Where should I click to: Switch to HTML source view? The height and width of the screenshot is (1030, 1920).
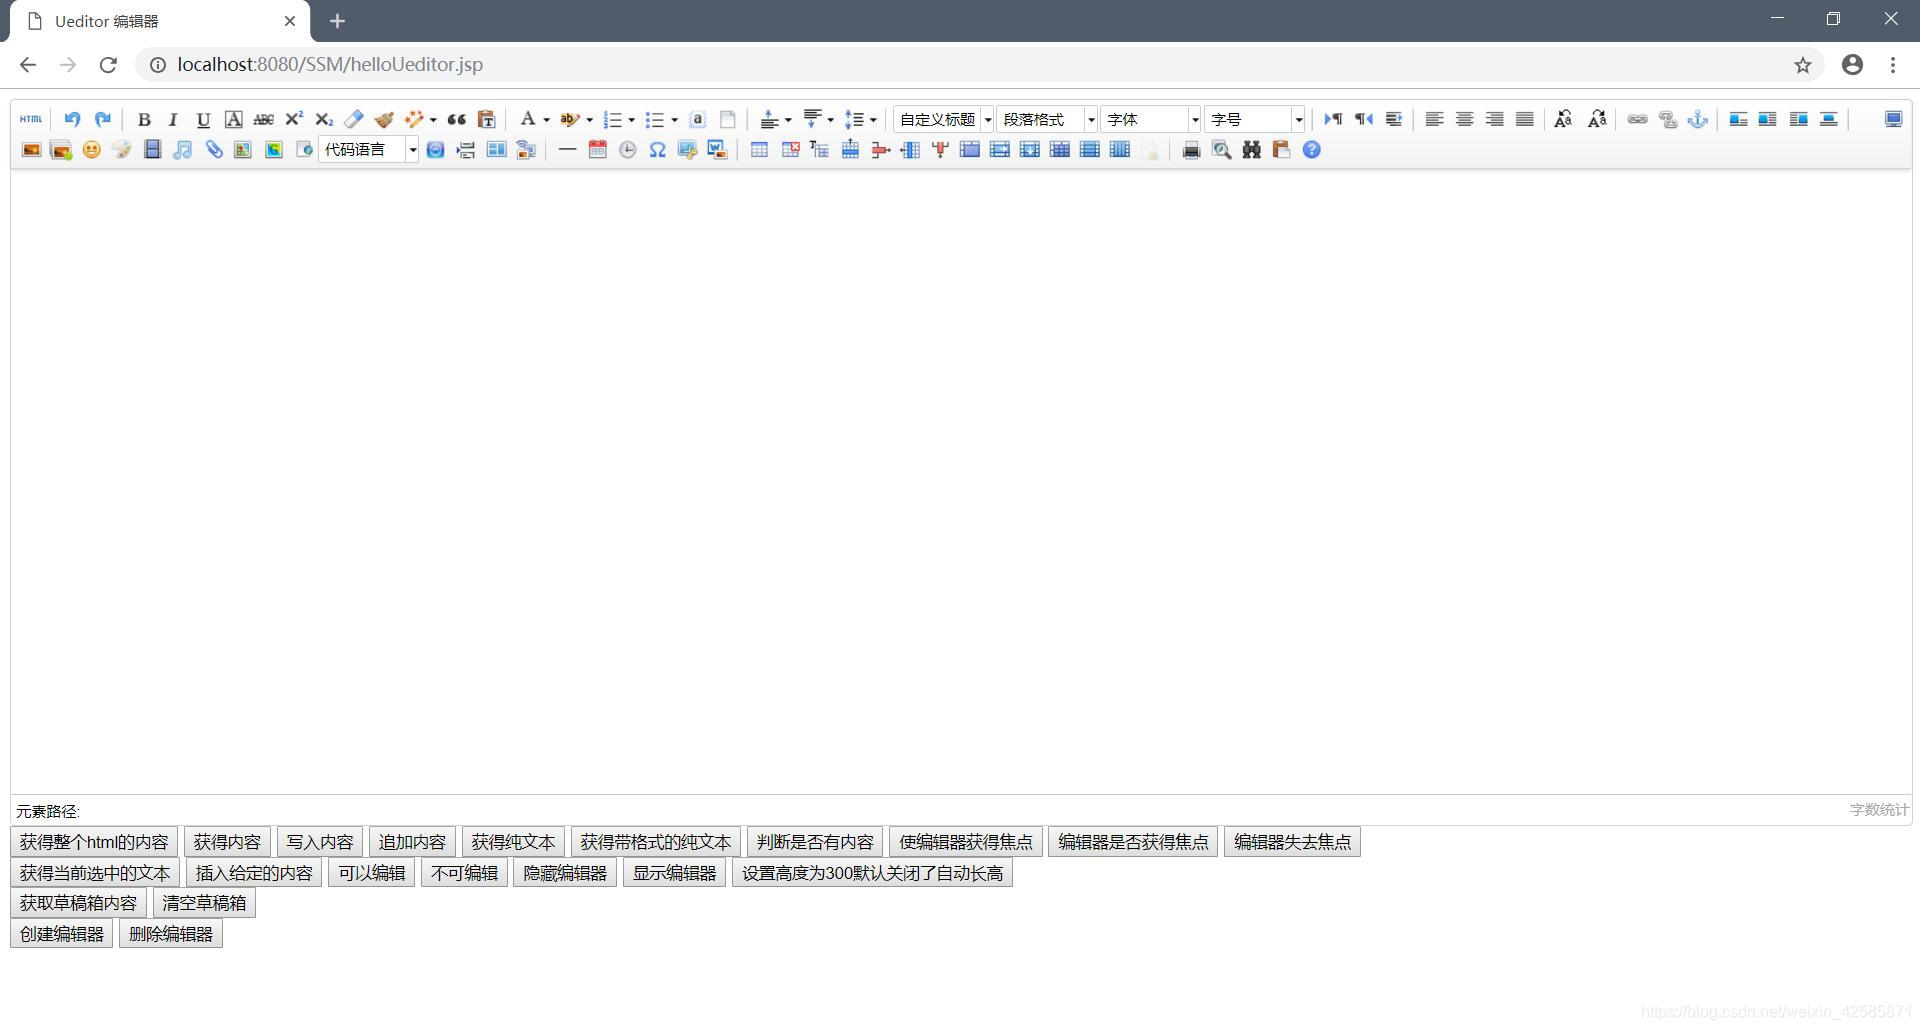31,119
